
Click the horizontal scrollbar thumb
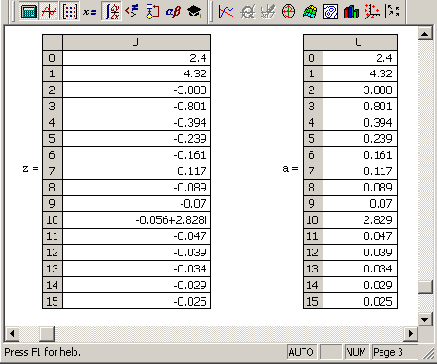(x=47, y=333)
